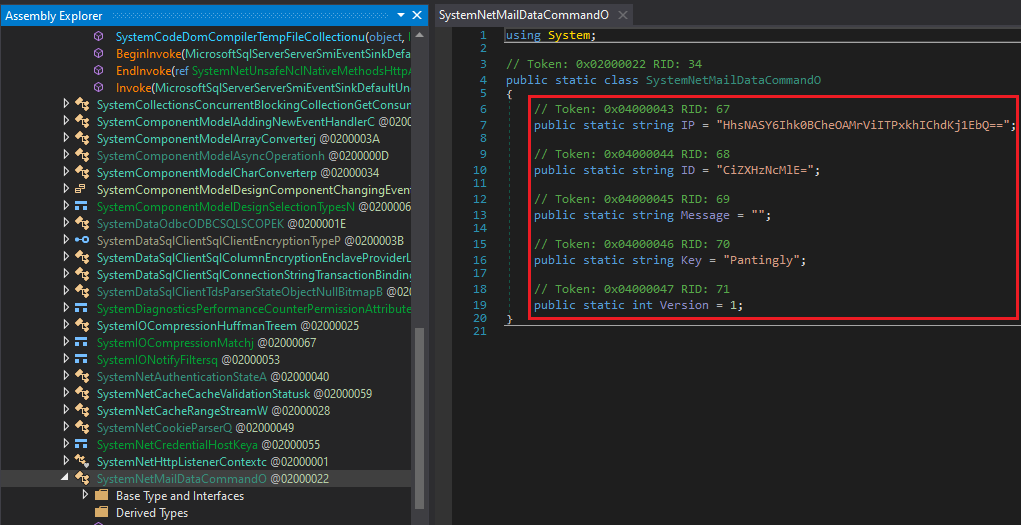Click the method icon beside SystemCodeDomCompilerTempFileCollectionu

[x=98, y=36]
